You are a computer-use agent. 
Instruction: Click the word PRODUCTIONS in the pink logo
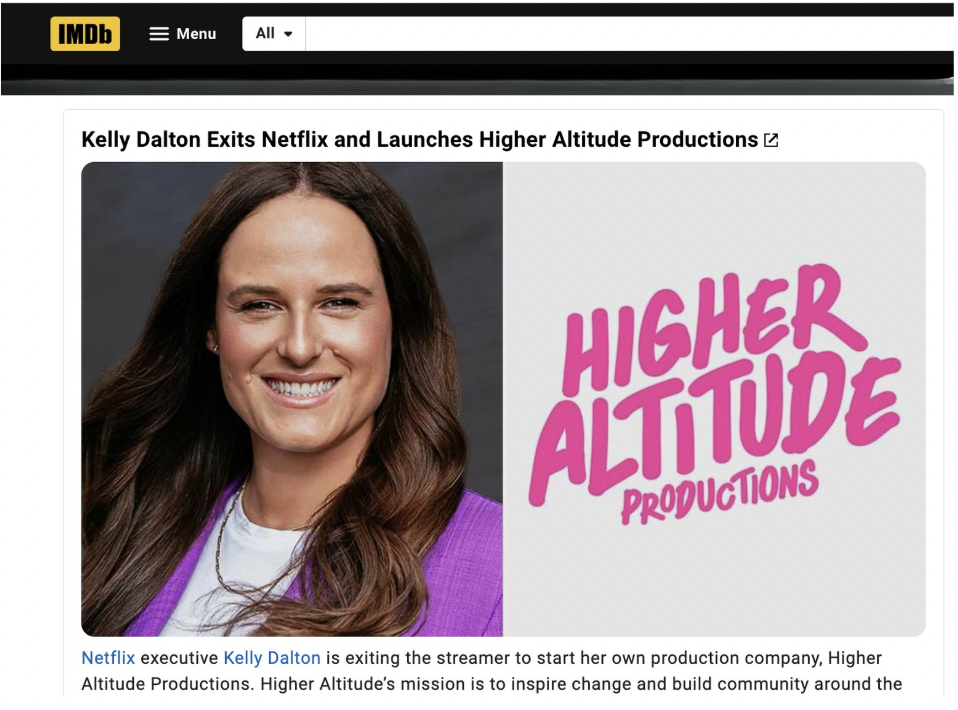tap(720, 494)
